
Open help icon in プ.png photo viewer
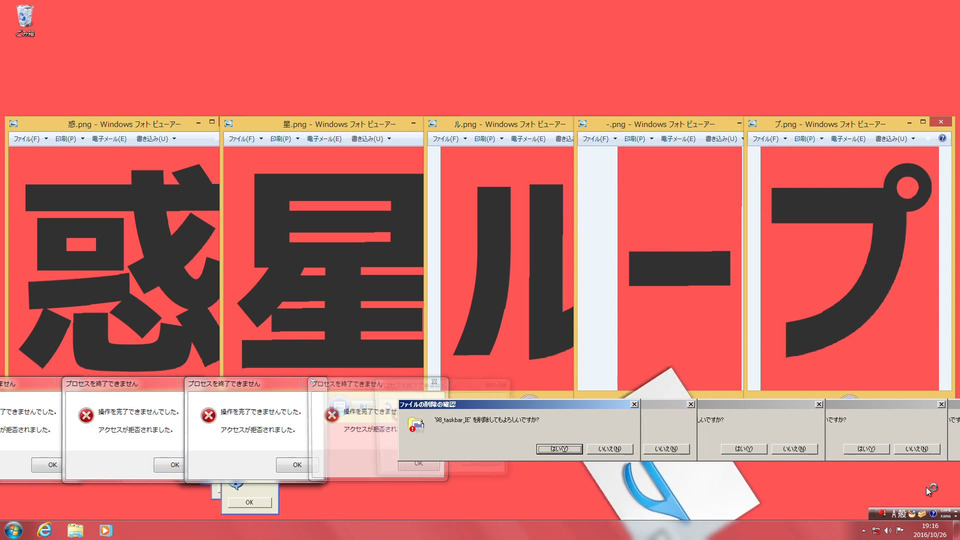[942, 138]
